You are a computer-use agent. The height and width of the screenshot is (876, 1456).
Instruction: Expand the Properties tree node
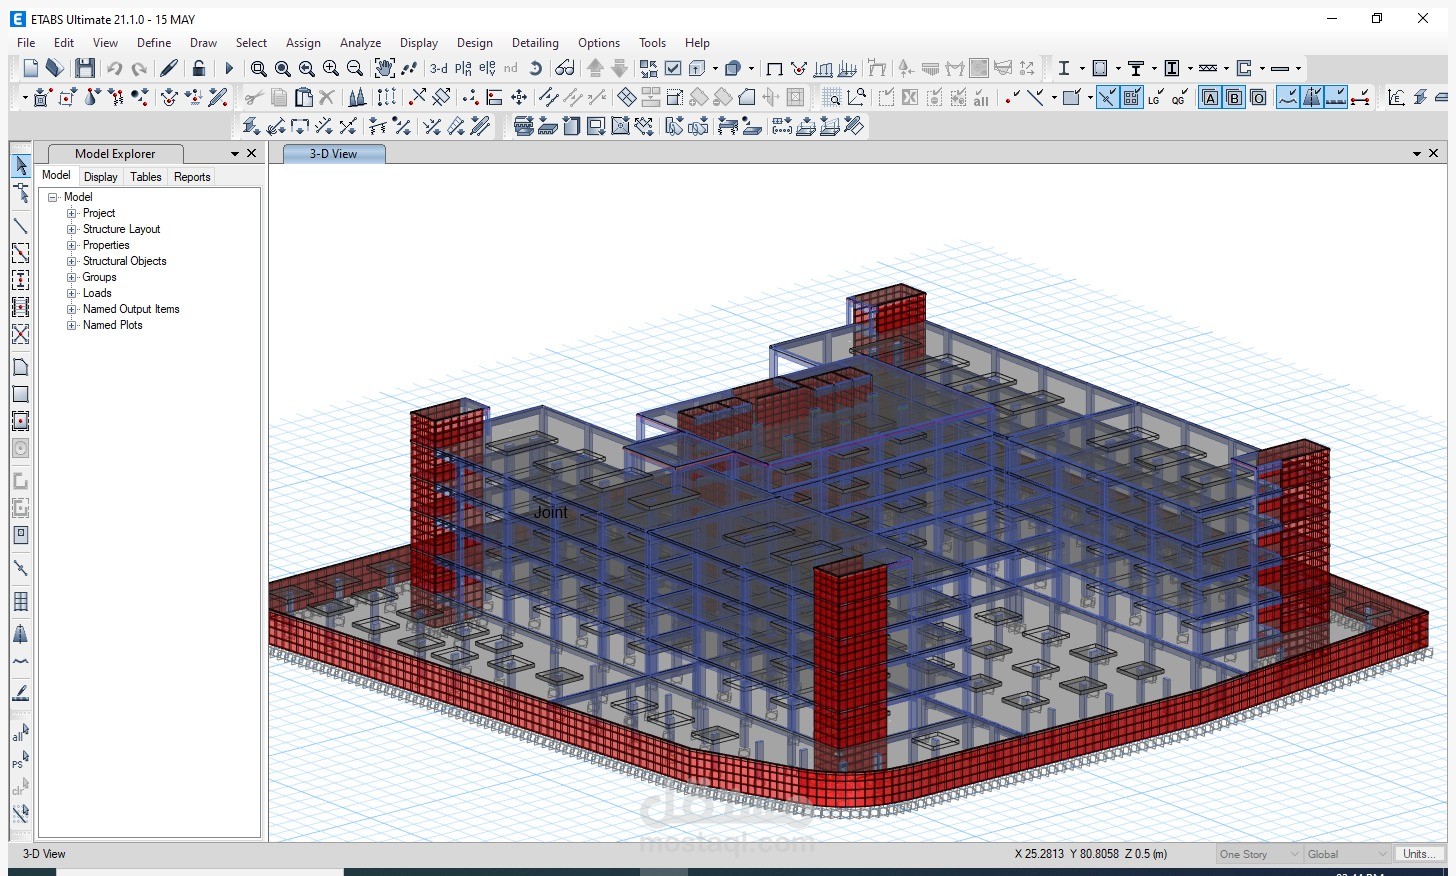[71, 245]
